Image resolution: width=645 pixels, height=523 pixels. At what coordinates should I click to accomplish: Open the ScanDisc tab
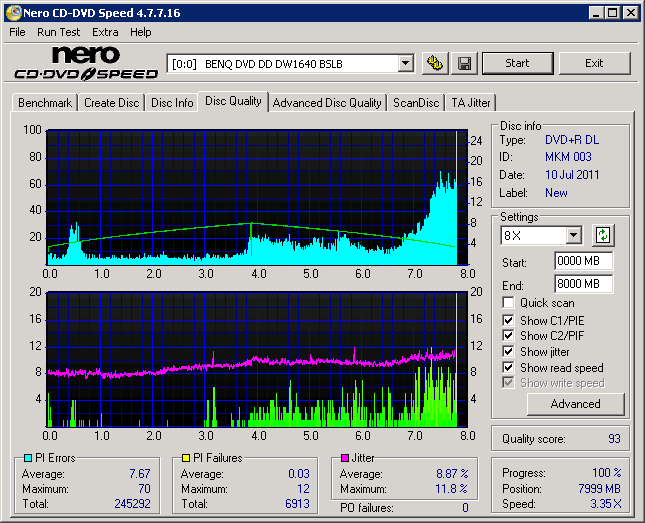tap(416, 103)
